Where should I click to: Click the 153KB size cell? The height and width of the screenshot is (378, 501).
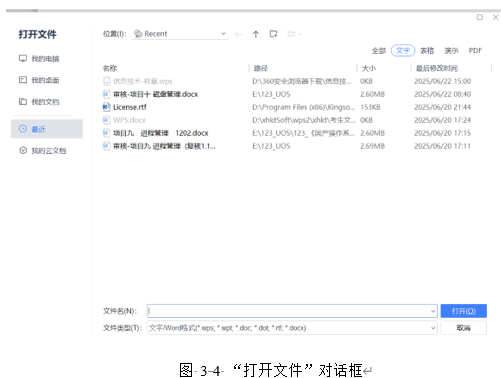coord(370,107)
